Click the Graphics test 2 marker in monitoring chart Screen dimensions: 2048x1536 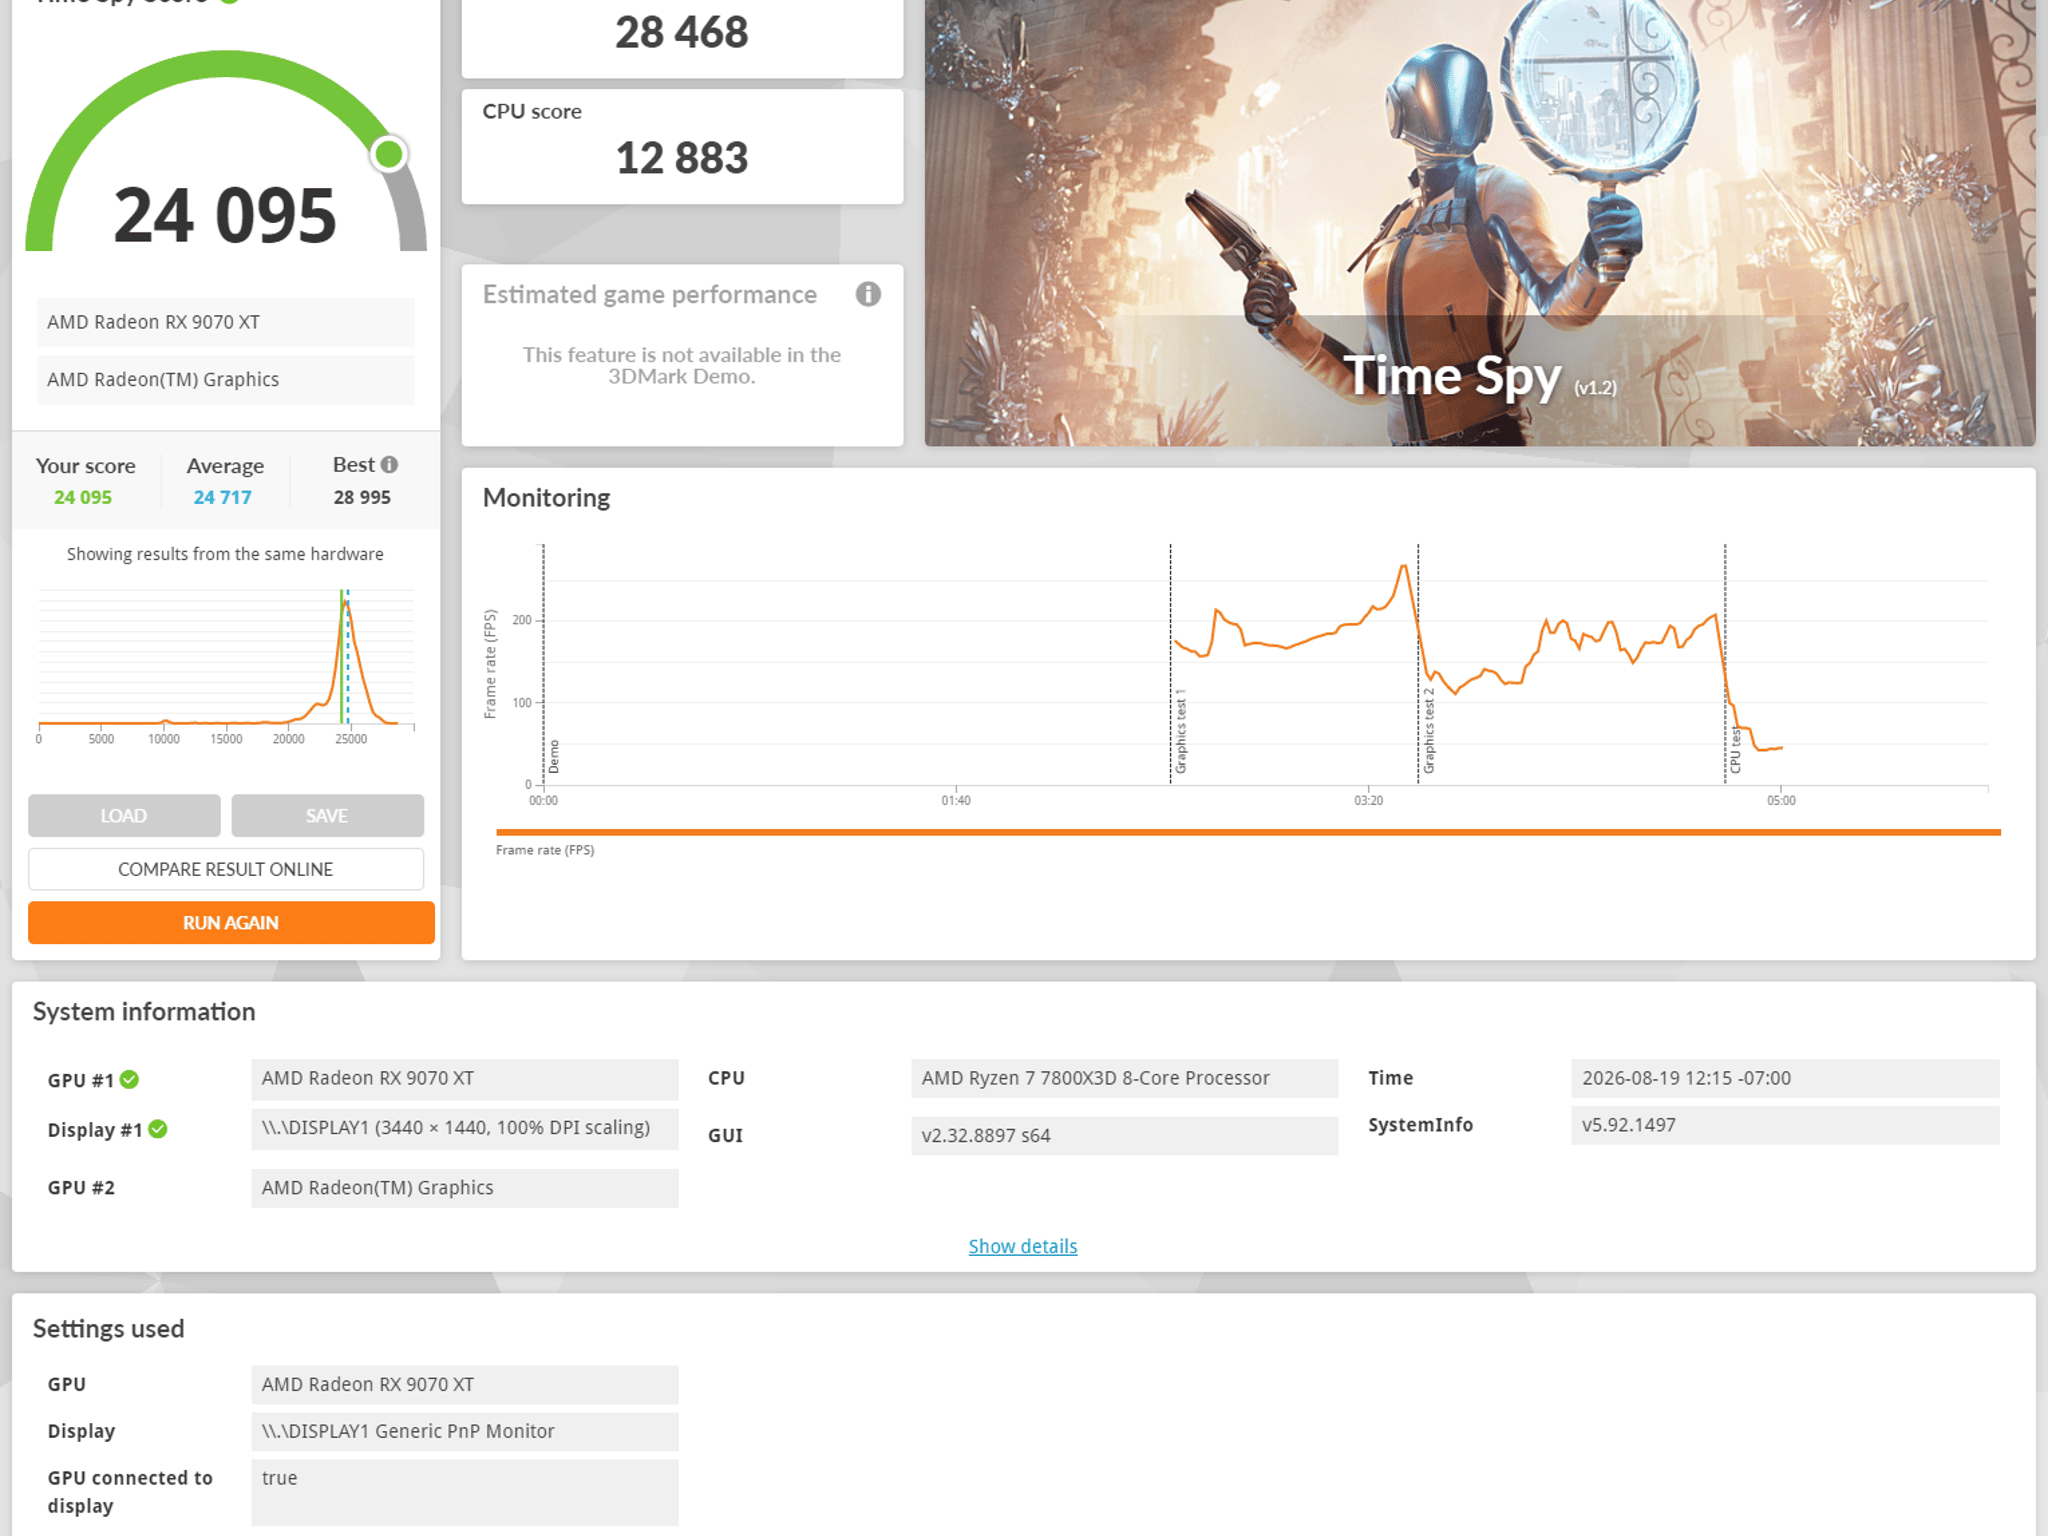pyautogui.click(x=1428, y=731)
